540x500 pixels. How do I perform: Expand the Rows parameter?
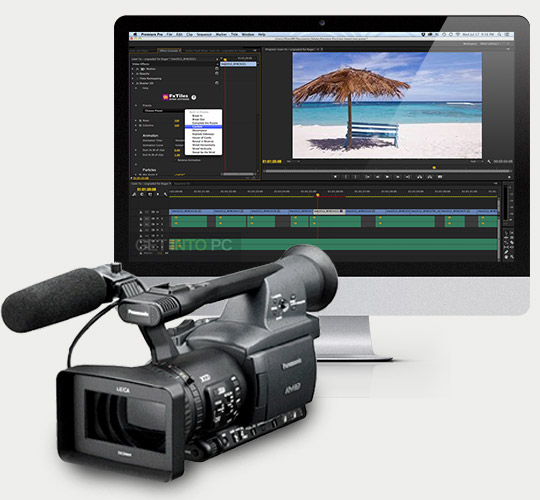point(136,121)
